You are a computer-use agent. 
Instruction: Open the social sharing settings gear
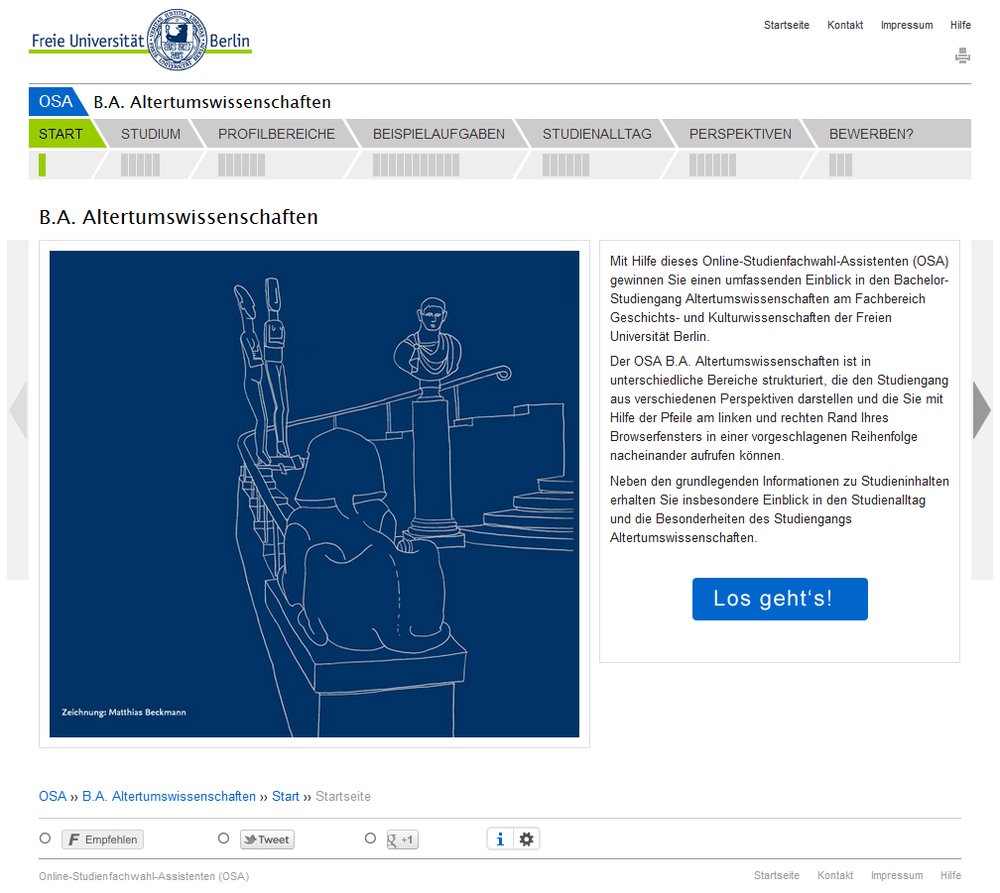[x=526, y=839]
